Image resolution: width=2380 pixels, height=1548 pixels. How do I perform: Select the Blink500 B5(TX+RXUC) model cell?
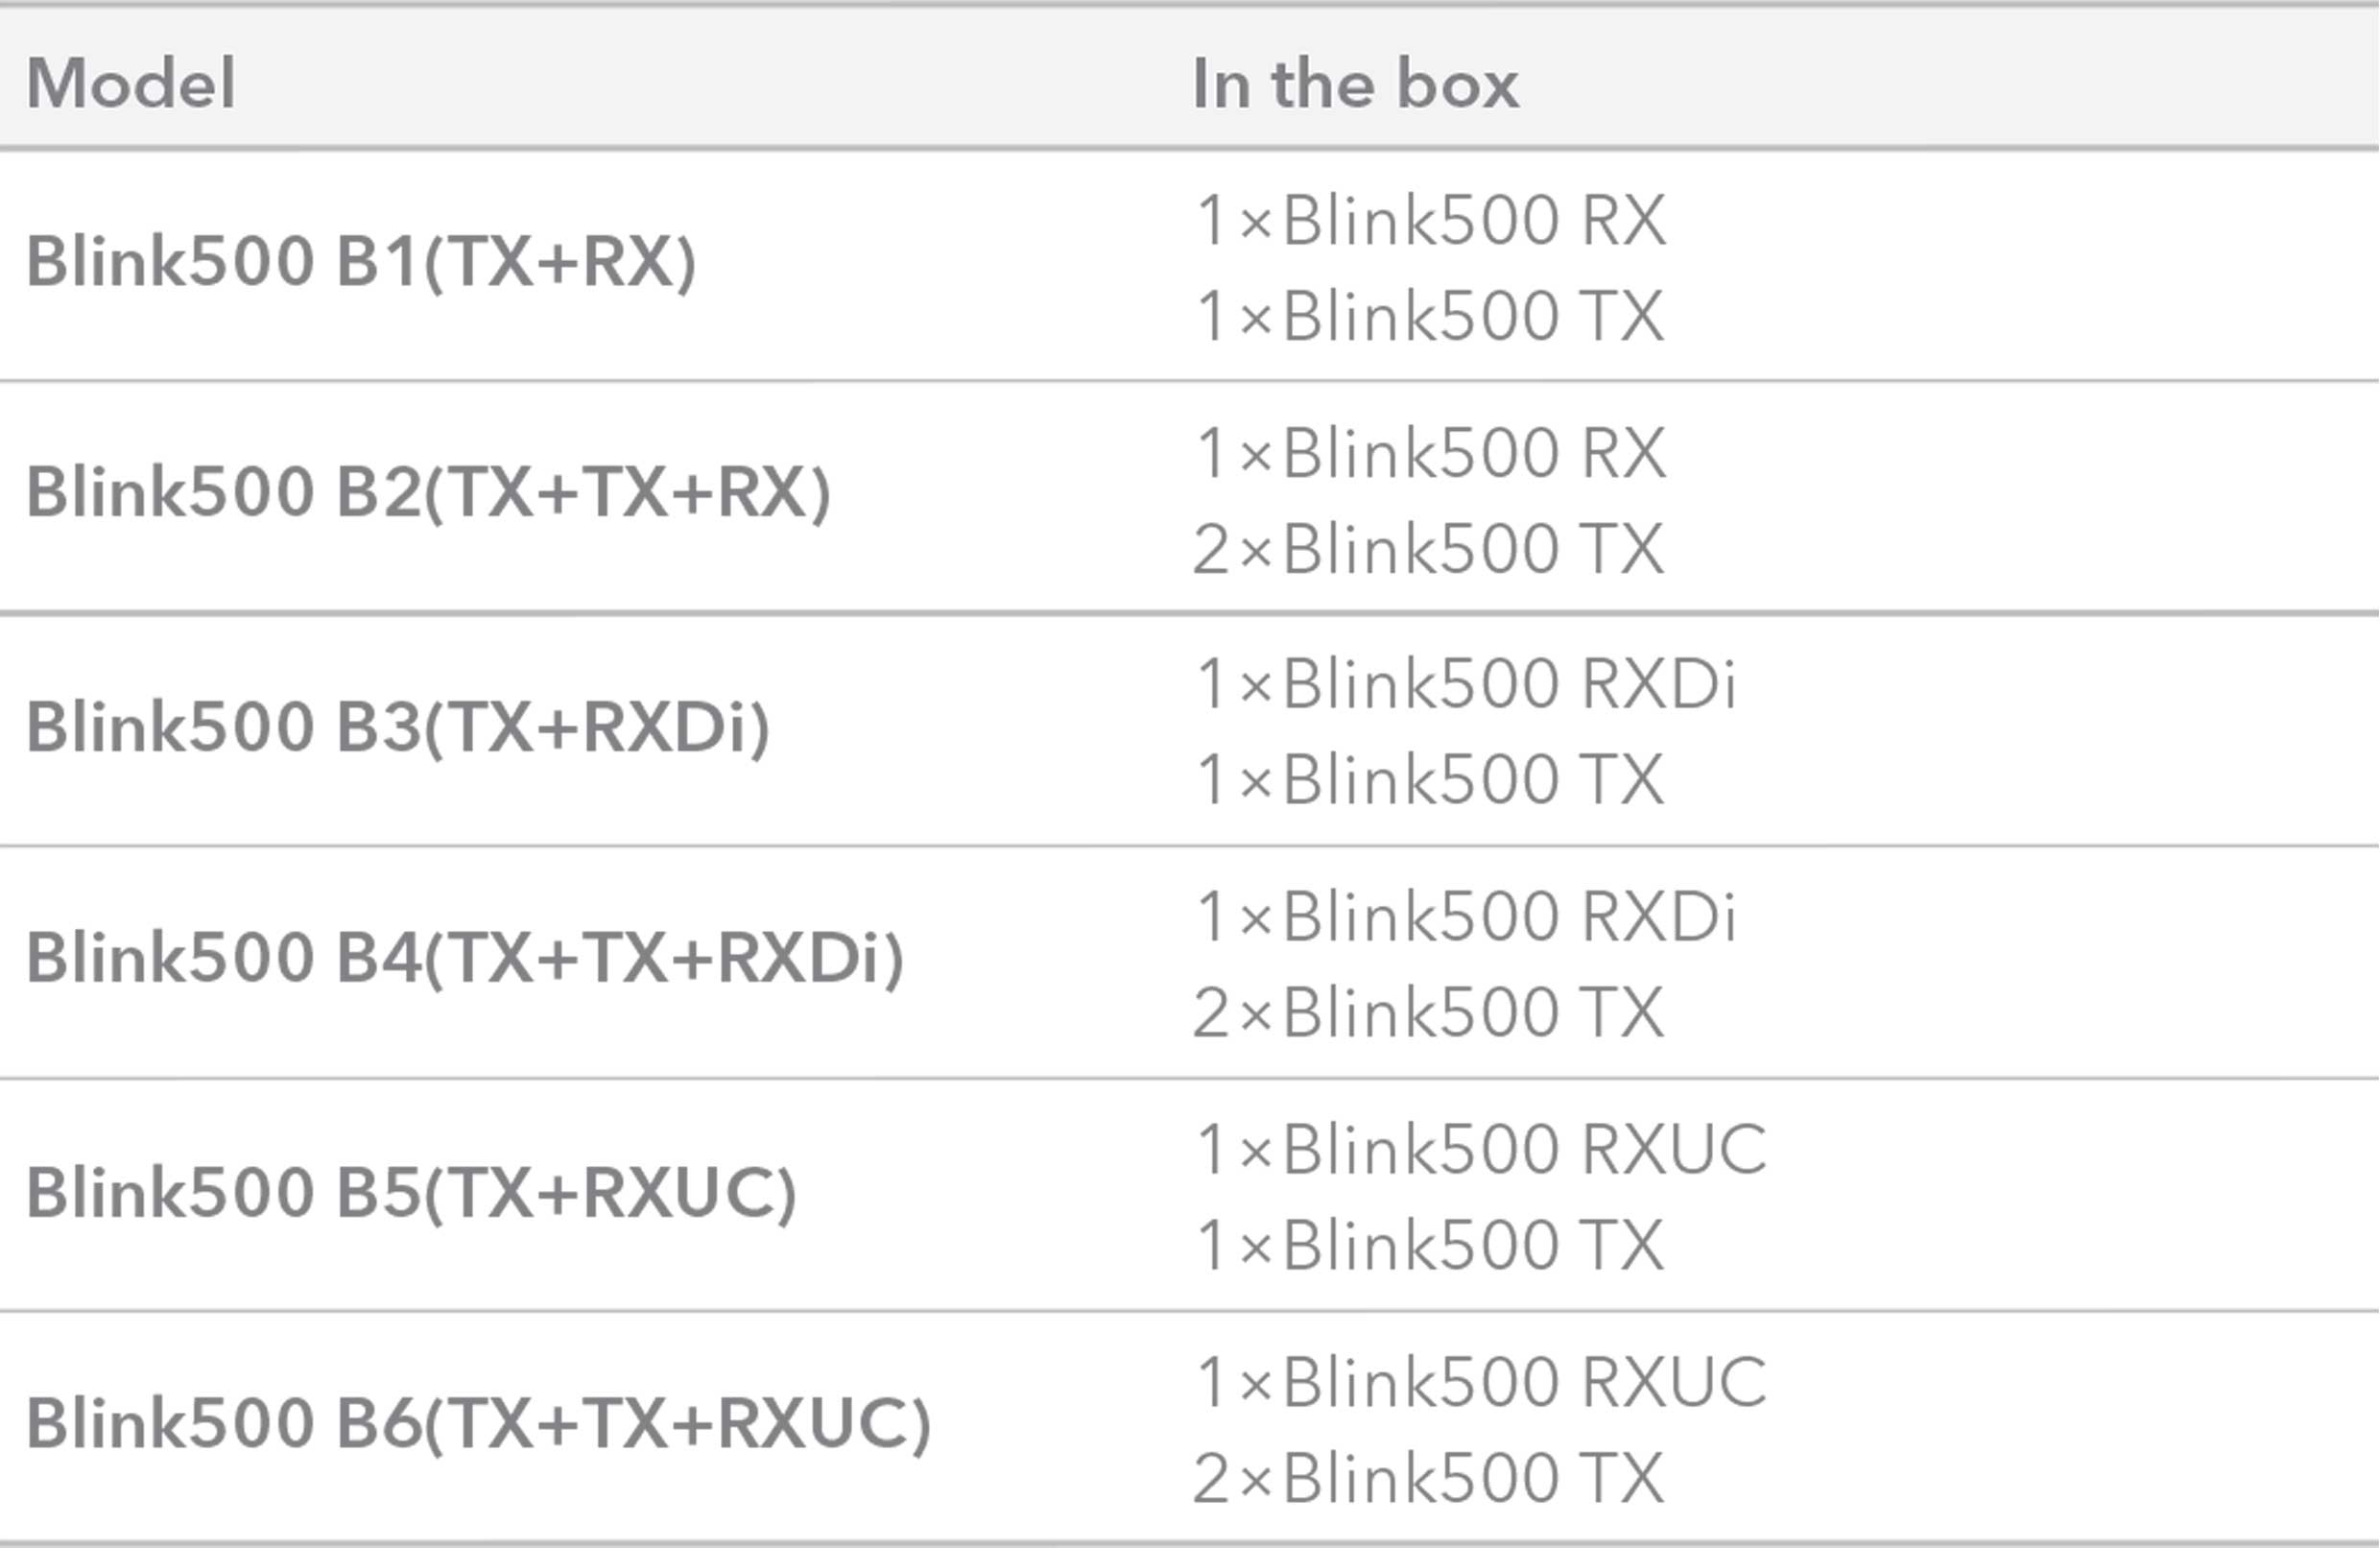[x=411, y=1193]
